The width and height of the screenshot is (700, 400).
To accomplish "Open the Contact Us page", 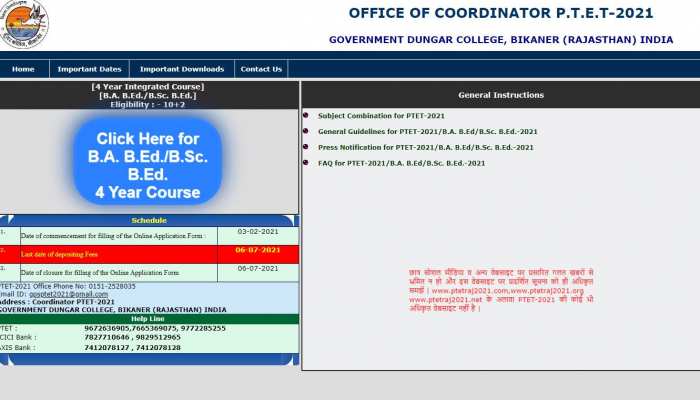I will tap(261, 69).
